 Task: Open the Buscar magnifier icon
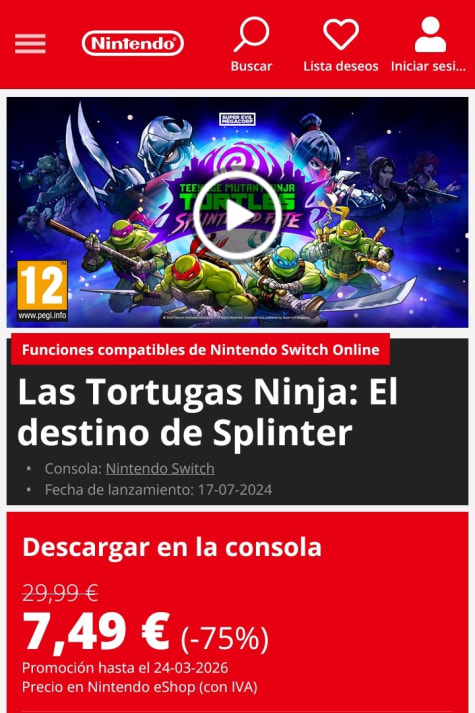tap(251, 34)
